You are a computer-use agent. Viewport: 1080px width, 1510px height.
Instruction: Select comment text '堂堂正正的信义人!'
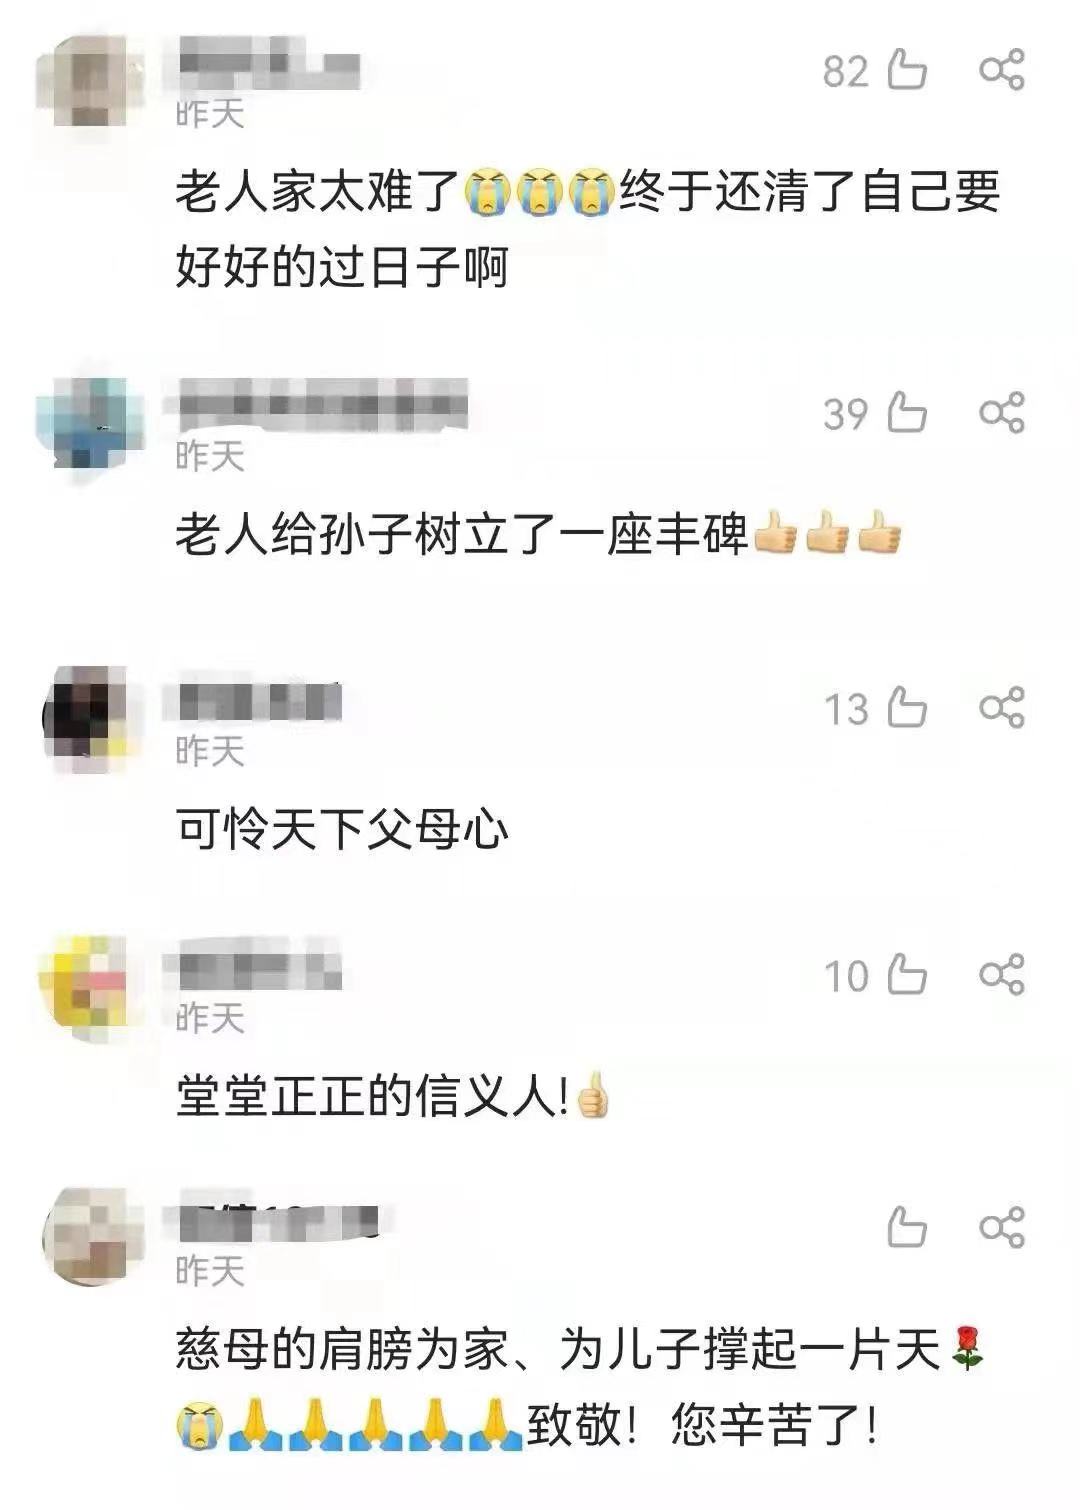391,1097
